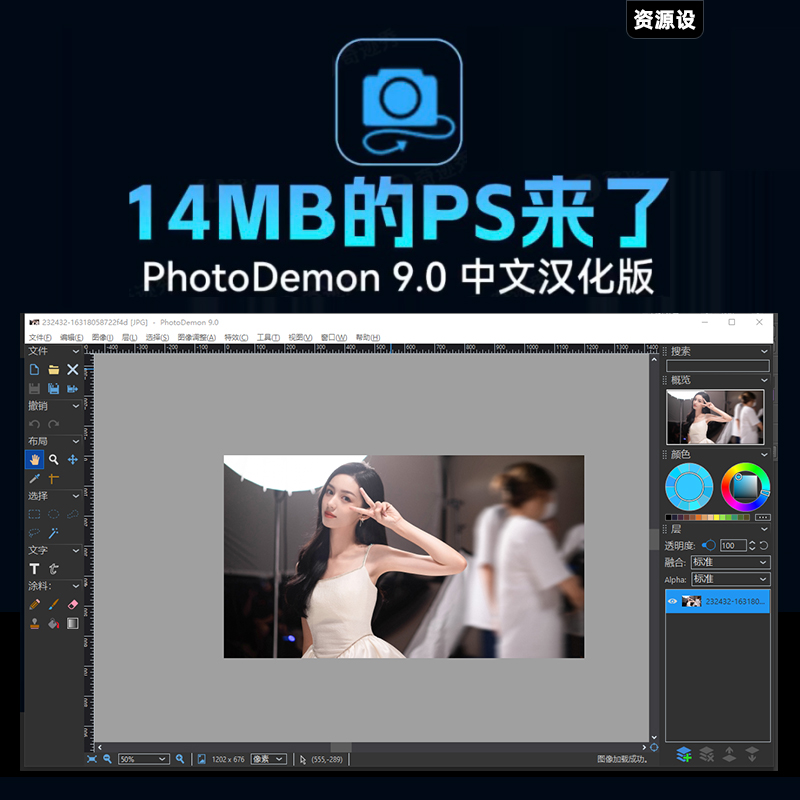Select the Rectangle selection tool
Screen dimensions: 800x800
(x=34, y=514)
